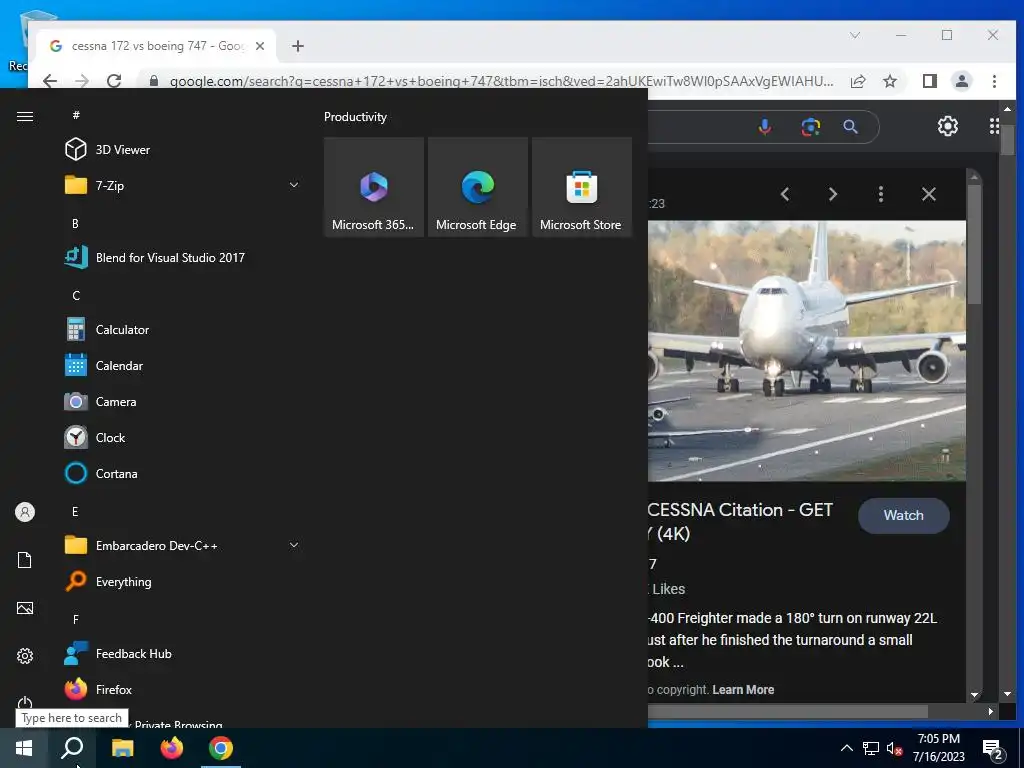The height and width of the screenshot is (768, 1024).
Task: Toggle the Chrome side panel
Action: click(929, 81)
